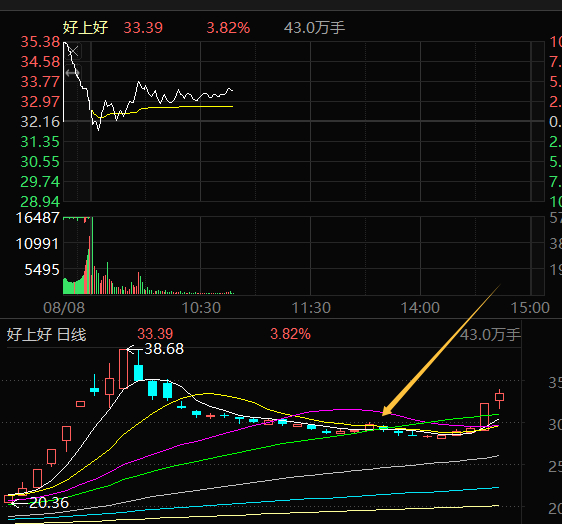Click 43.0万手 volume in the intraday header
This screenshot has width=562, height=524.
[314, 28]
